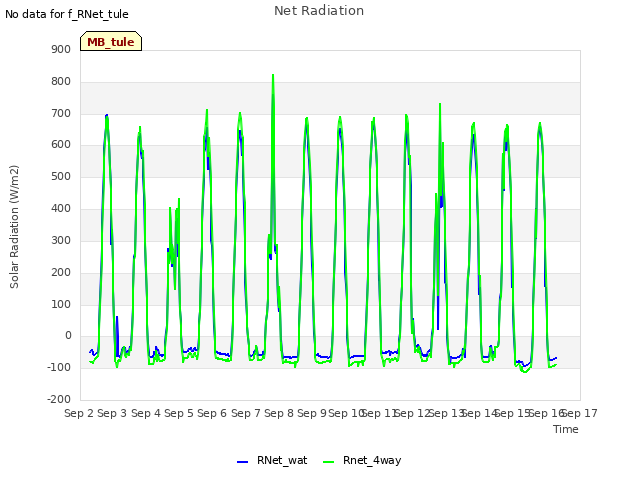Click the Time axis label
The height and width of the screenshot is (480, 640).
tap(566, 429)
